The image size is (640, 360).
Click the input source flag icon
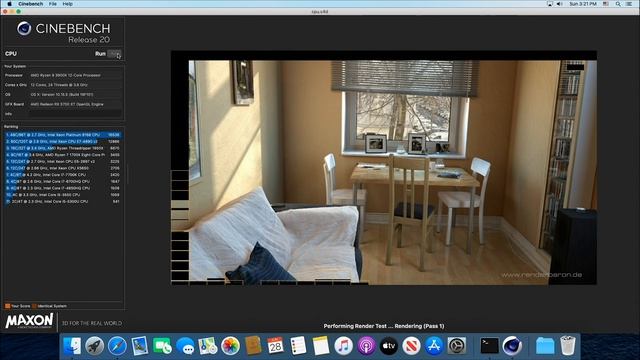(x=606, y=4)
